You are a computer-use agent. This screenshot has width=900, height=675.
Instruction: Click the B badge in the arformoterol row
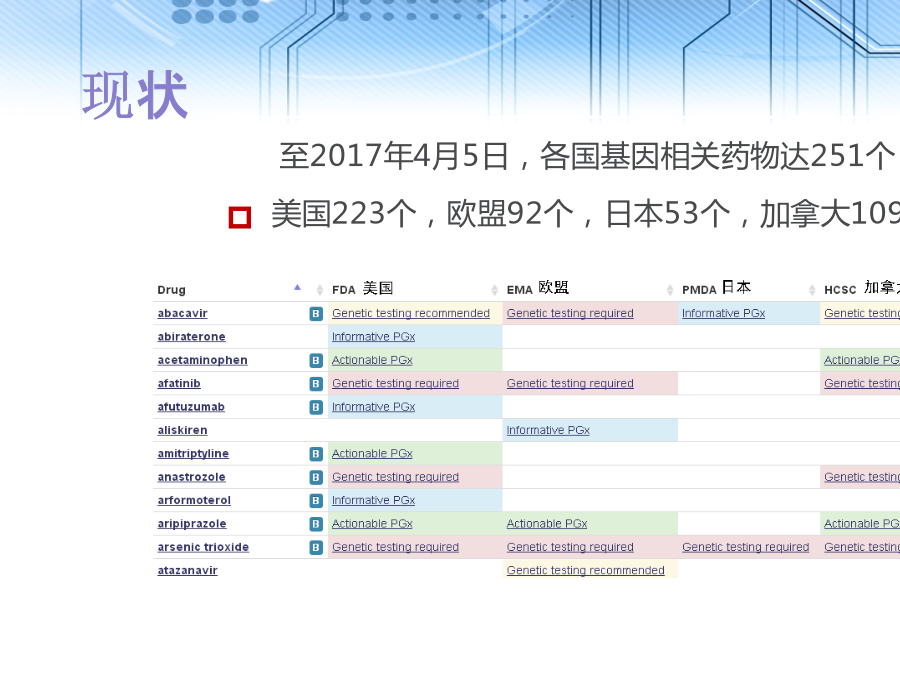click(316, 501)
